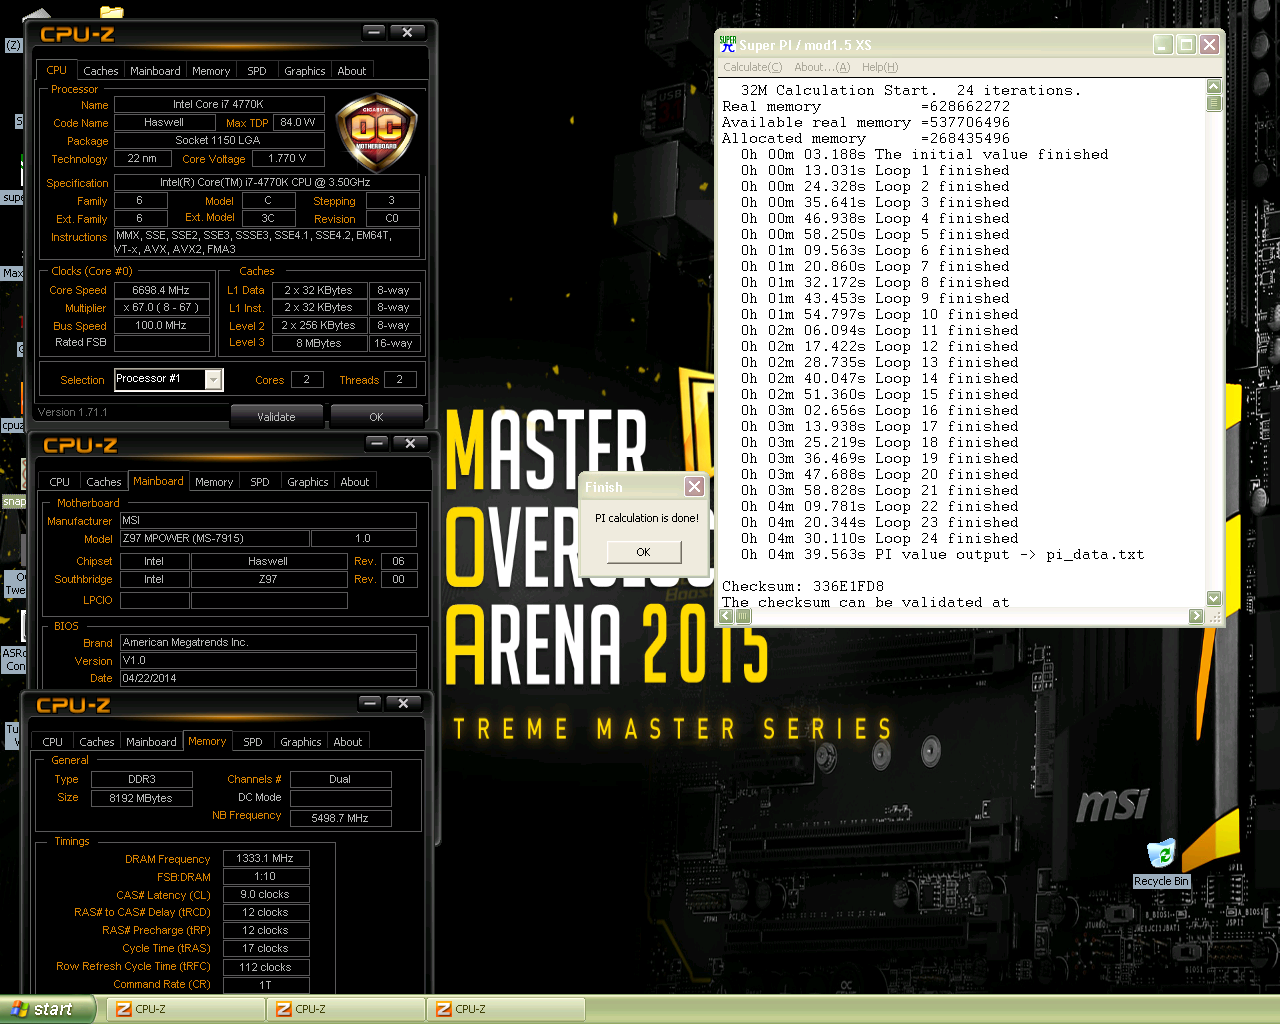1280x1024 pixels.
Task: Switch to CPU tab in CPU-Z memory window
Action: 53,742
